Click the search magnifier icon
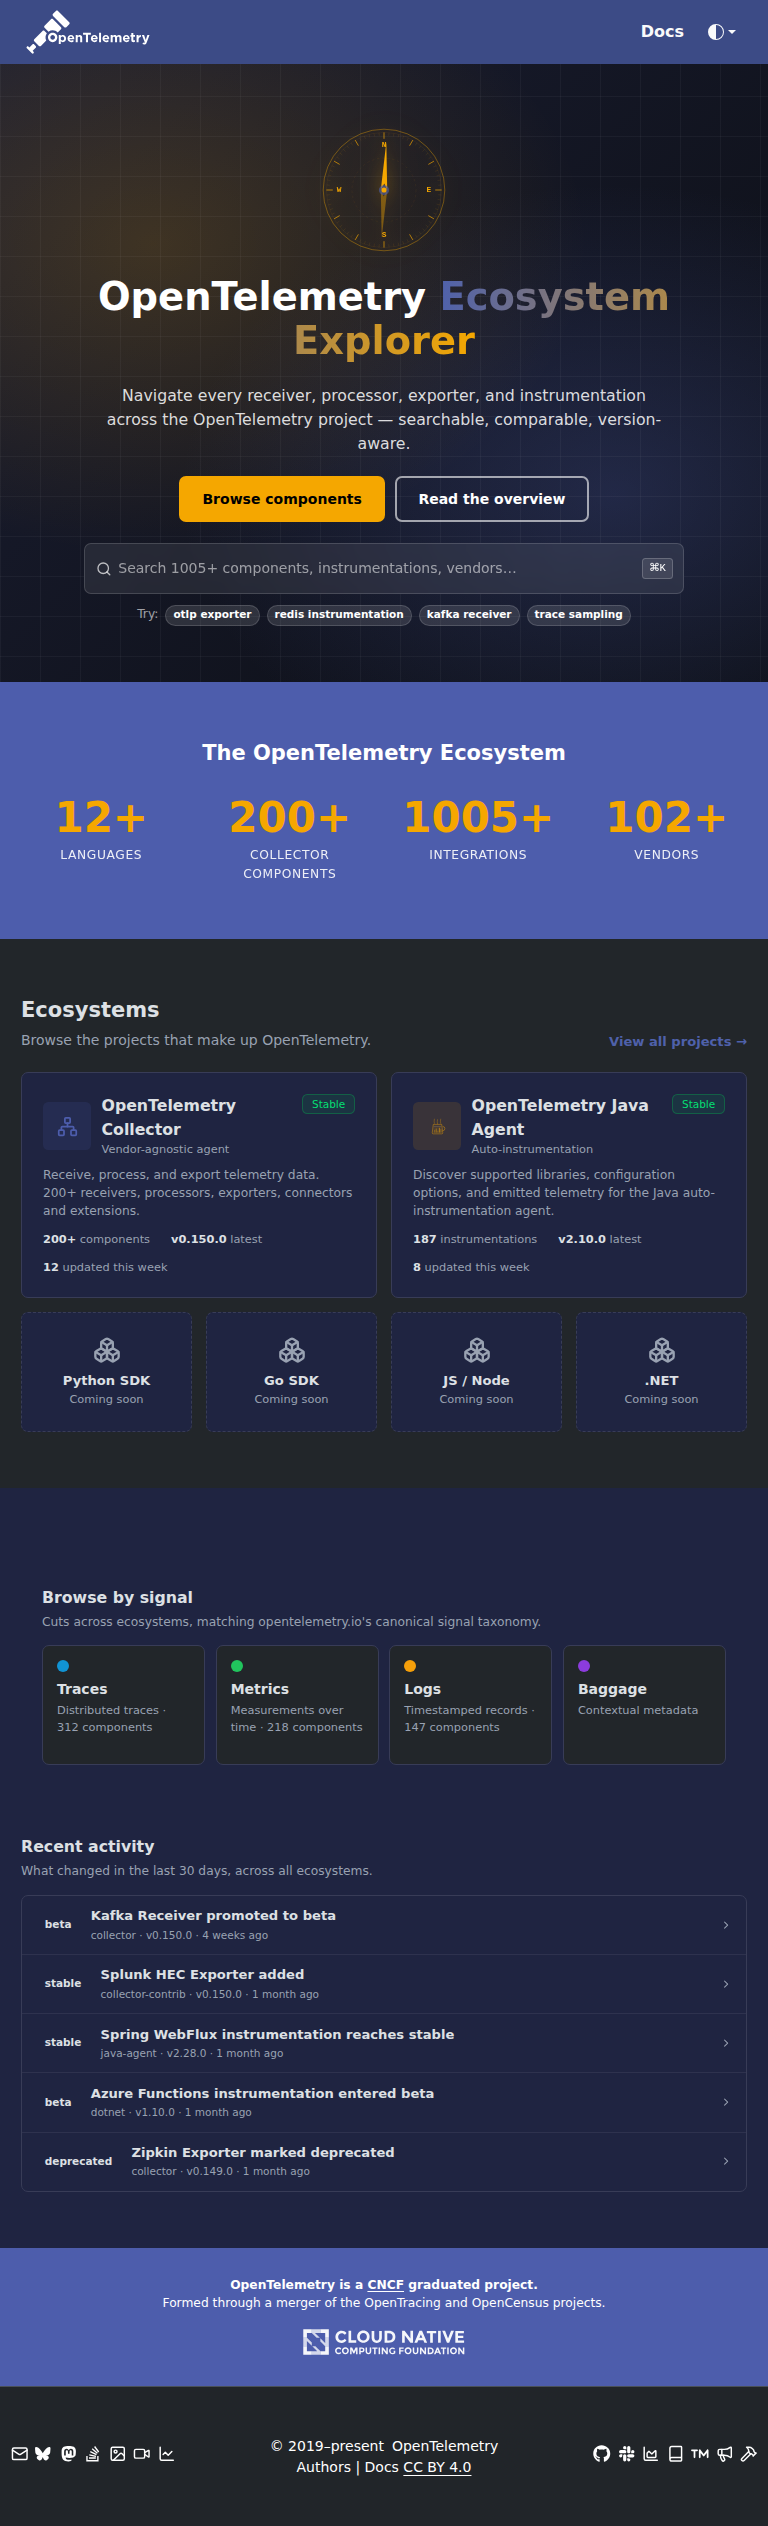 tap(103, 569)
